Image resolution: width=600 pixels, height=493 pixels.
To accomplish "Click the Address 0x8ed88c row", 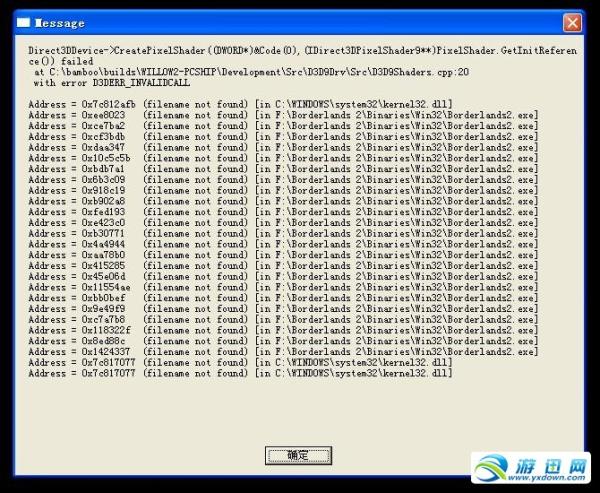I will (x=283, y=341).
